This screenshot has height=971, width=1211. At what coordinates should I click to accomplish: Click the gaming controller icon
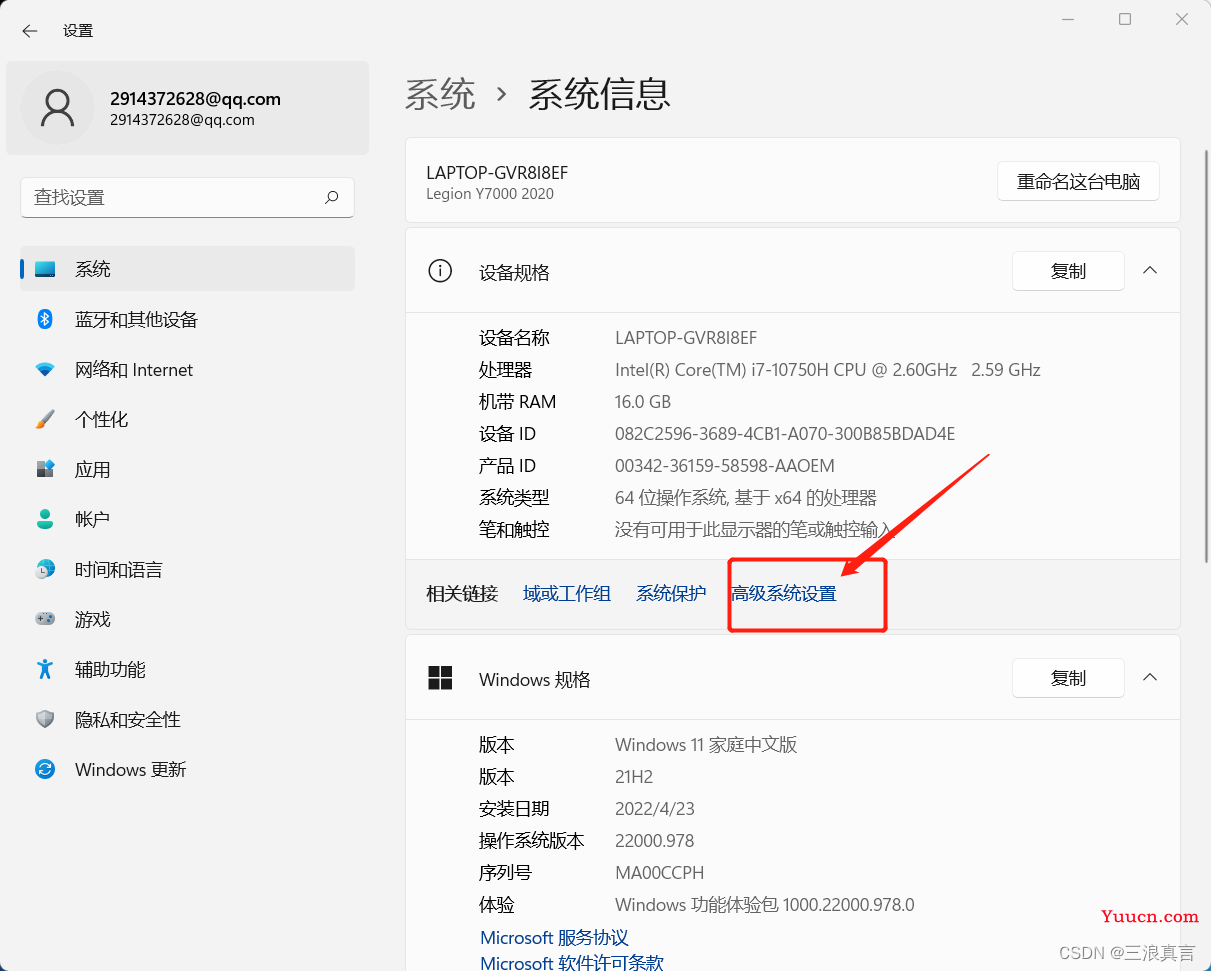[x=45, y=619]
